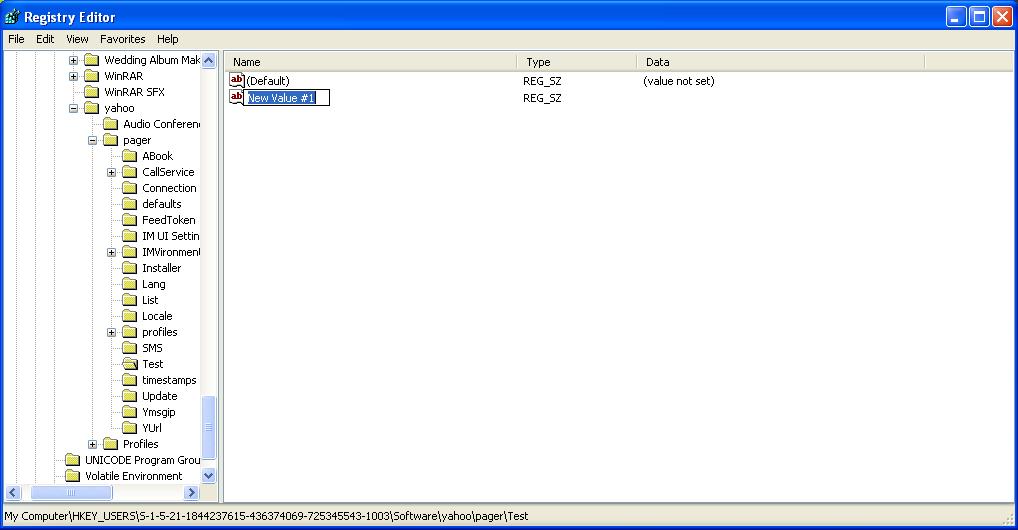Minimize the Registry Editor window
Screen dimensions: 1018x530
tap(956, 16)
